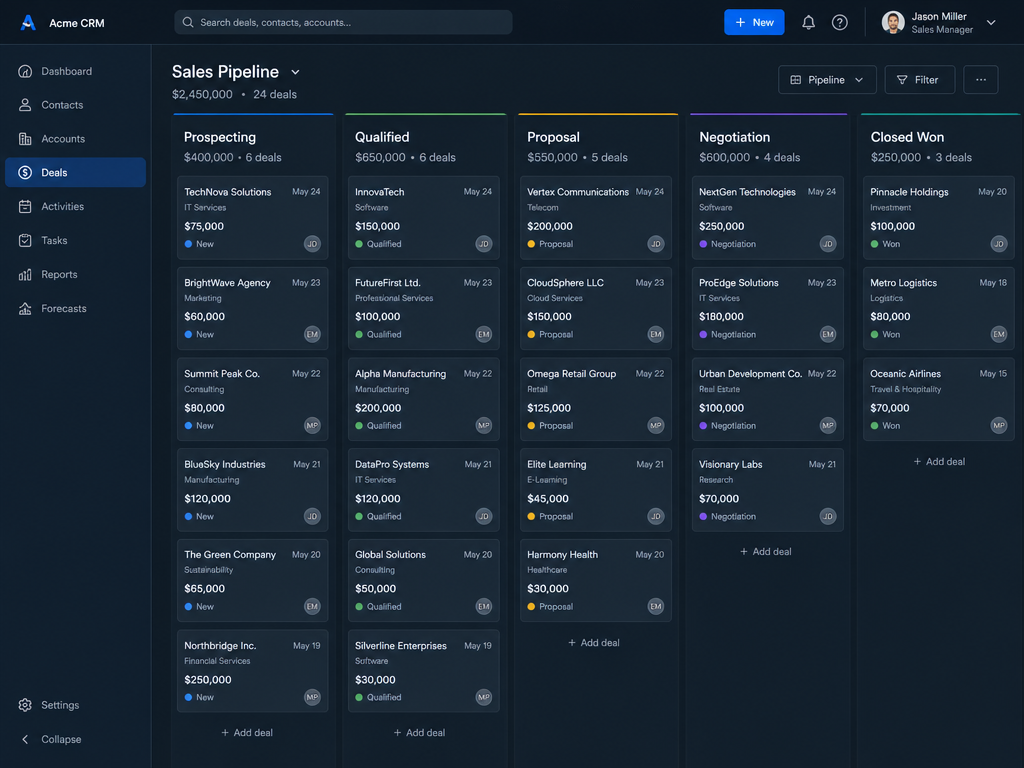Viewport: 1024px width, 768px height.
Task: Focus the search deals, contacts, accounts field
Action: click(x=343, y=22)
